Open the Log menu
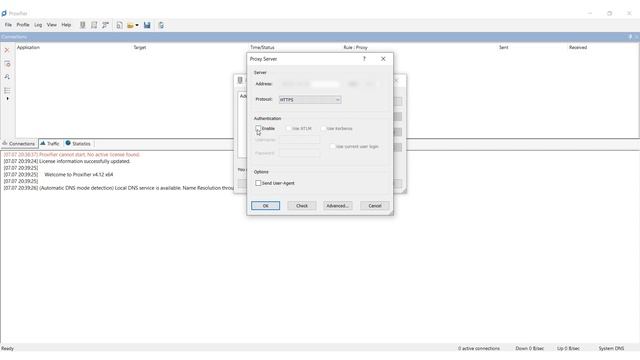This screenshot has height=360, width=640. [x=38, y=25]
